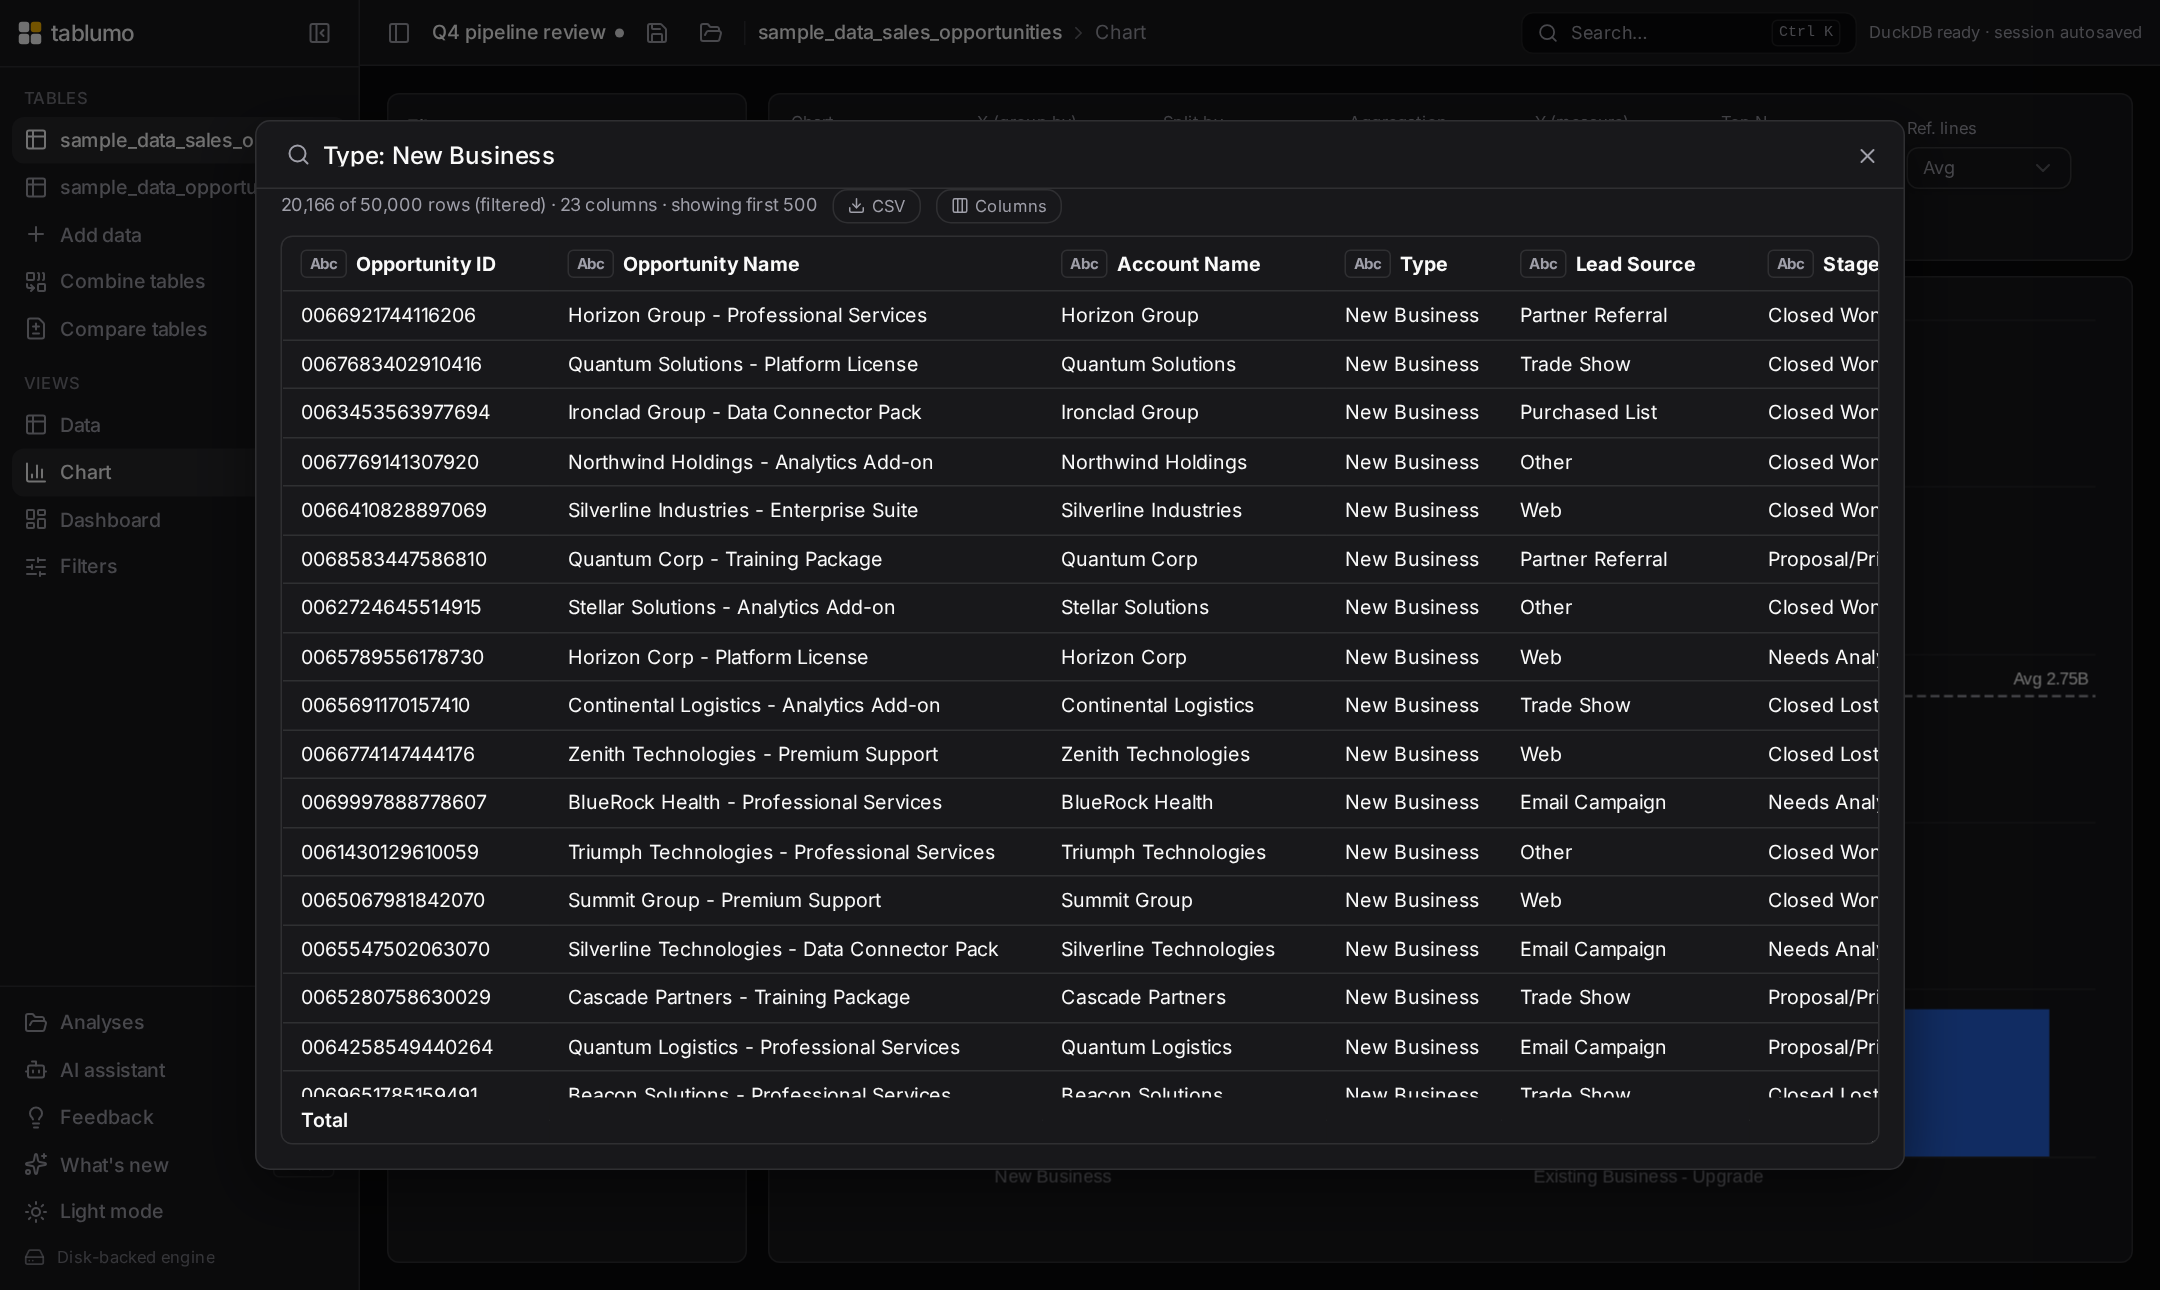The image size is (2160, 1290).
Task: Open the Columns picker
Action: 998,206
